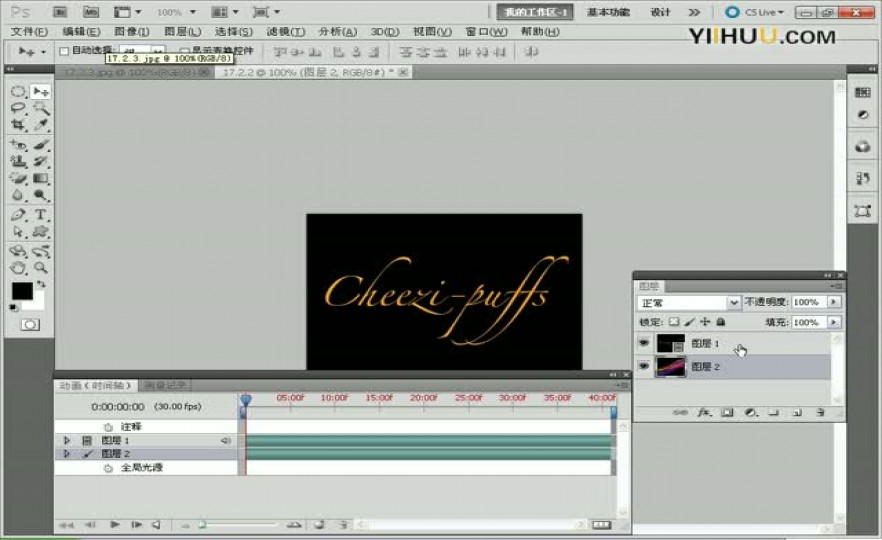Expand 图层 1 timeline track
This screenshot has height=540, width=882.
tap(66, 440)
